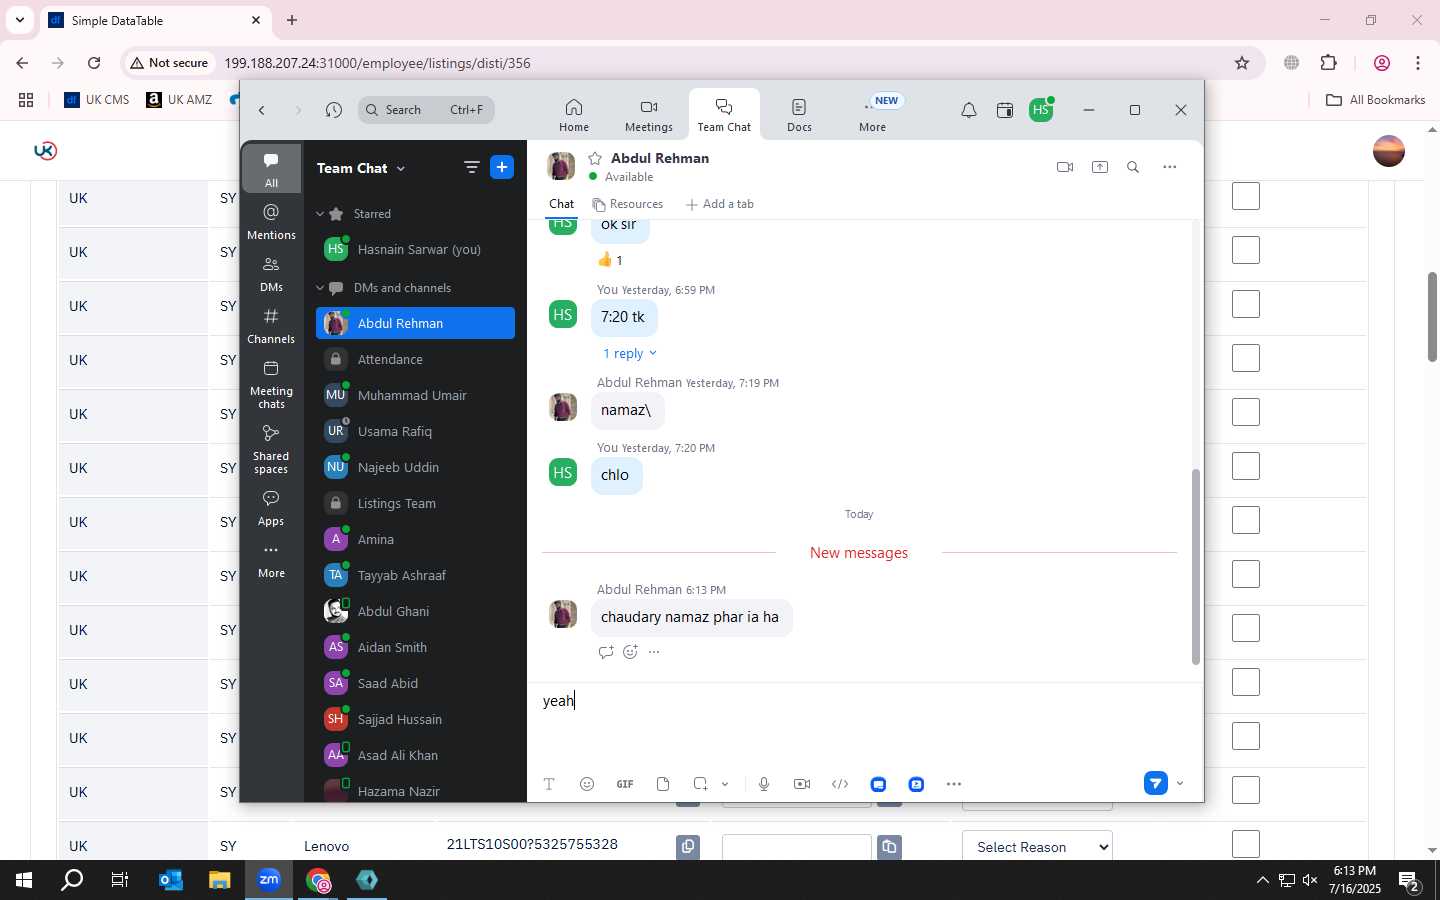This screenshot has height=900, width=1440.
Task: Attach a file icon in composer
Action: (663, 784)
